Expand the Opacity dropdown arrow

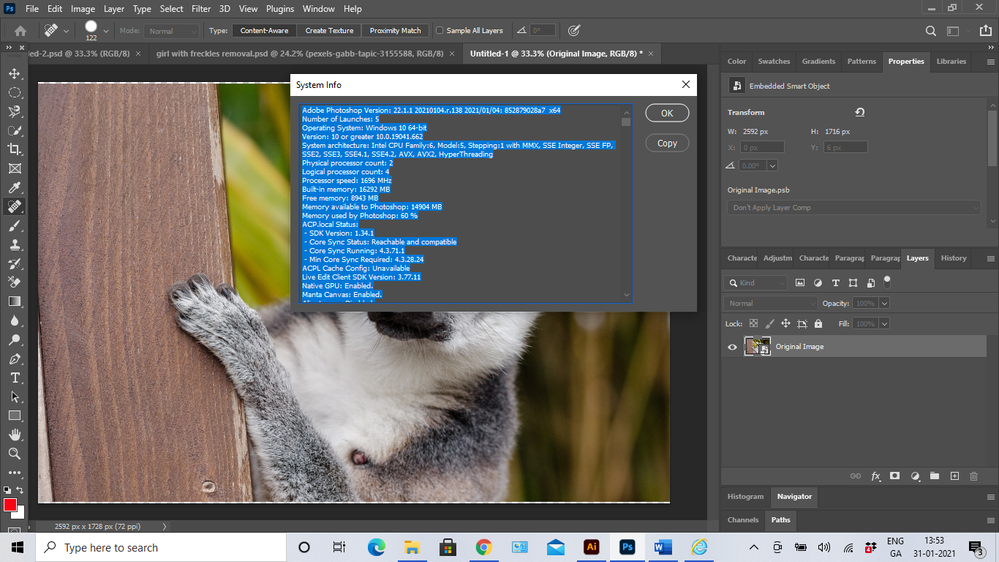click(x=884, y=303)
